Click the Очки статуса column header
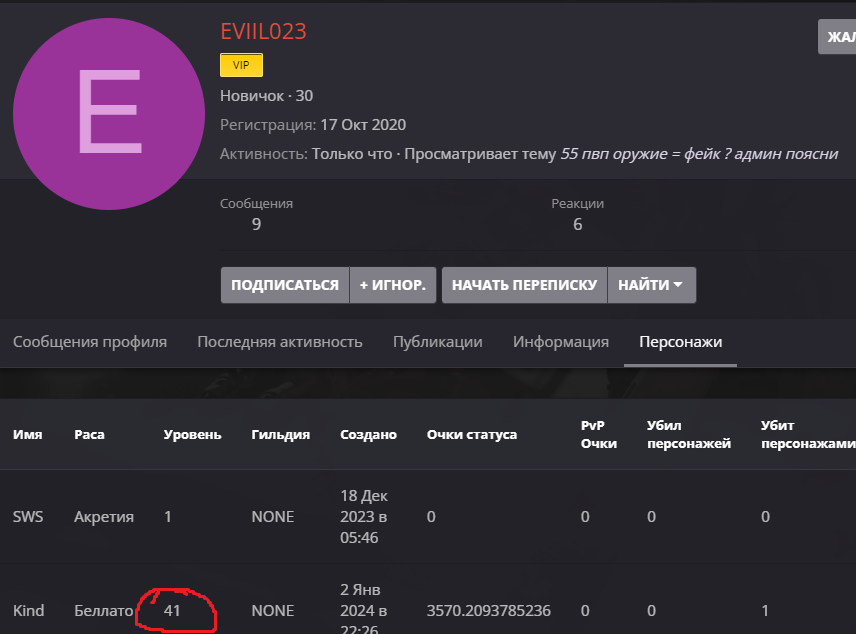Viewport: 856px width, 634px height. [471, 435]
